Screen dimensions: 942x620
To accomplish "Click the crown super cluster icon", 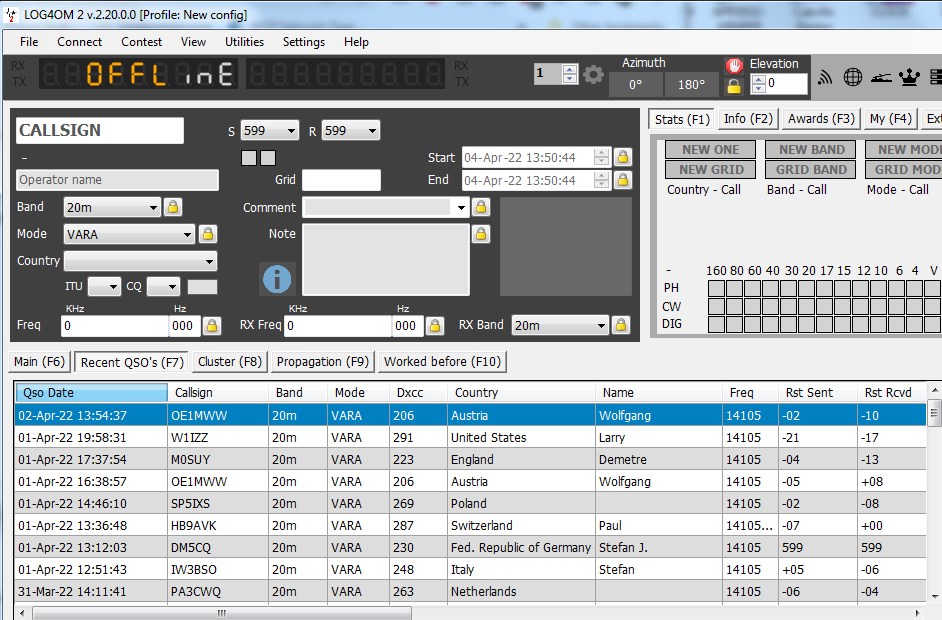I will (x=910, y=77).
